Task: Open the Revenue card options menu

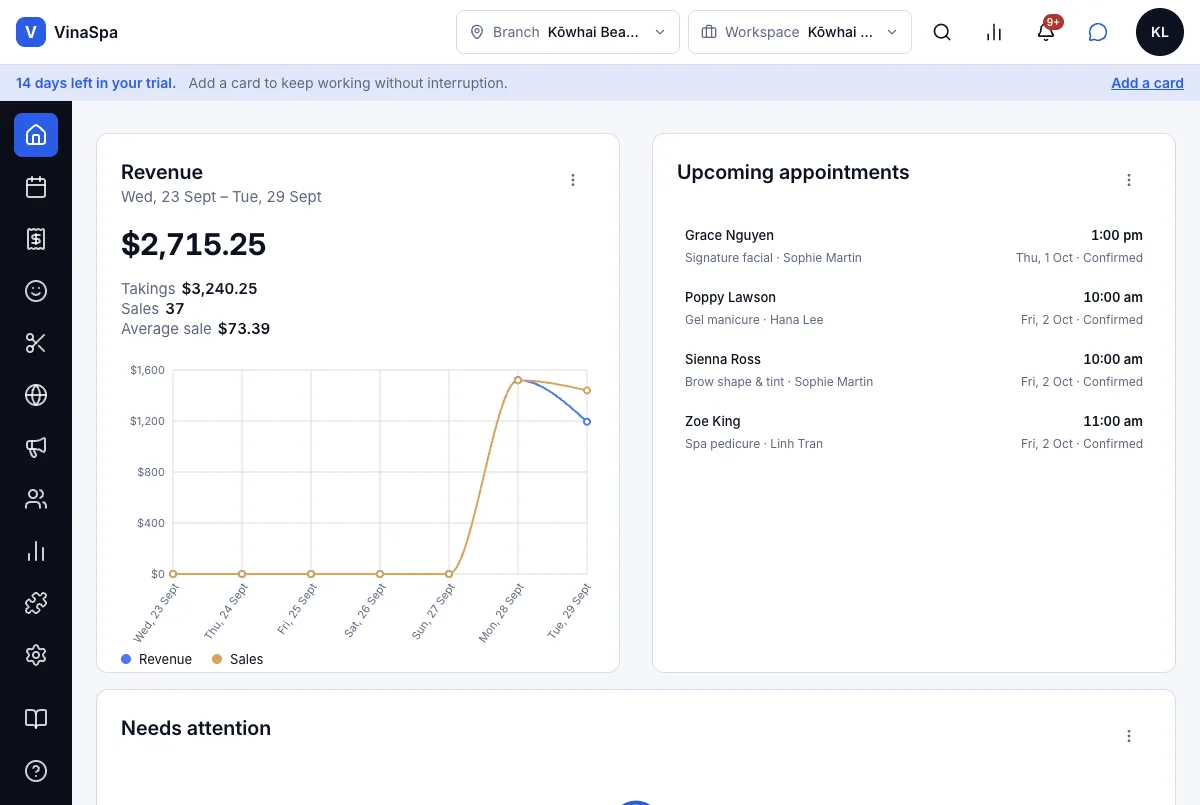Action: coord(573,180)
